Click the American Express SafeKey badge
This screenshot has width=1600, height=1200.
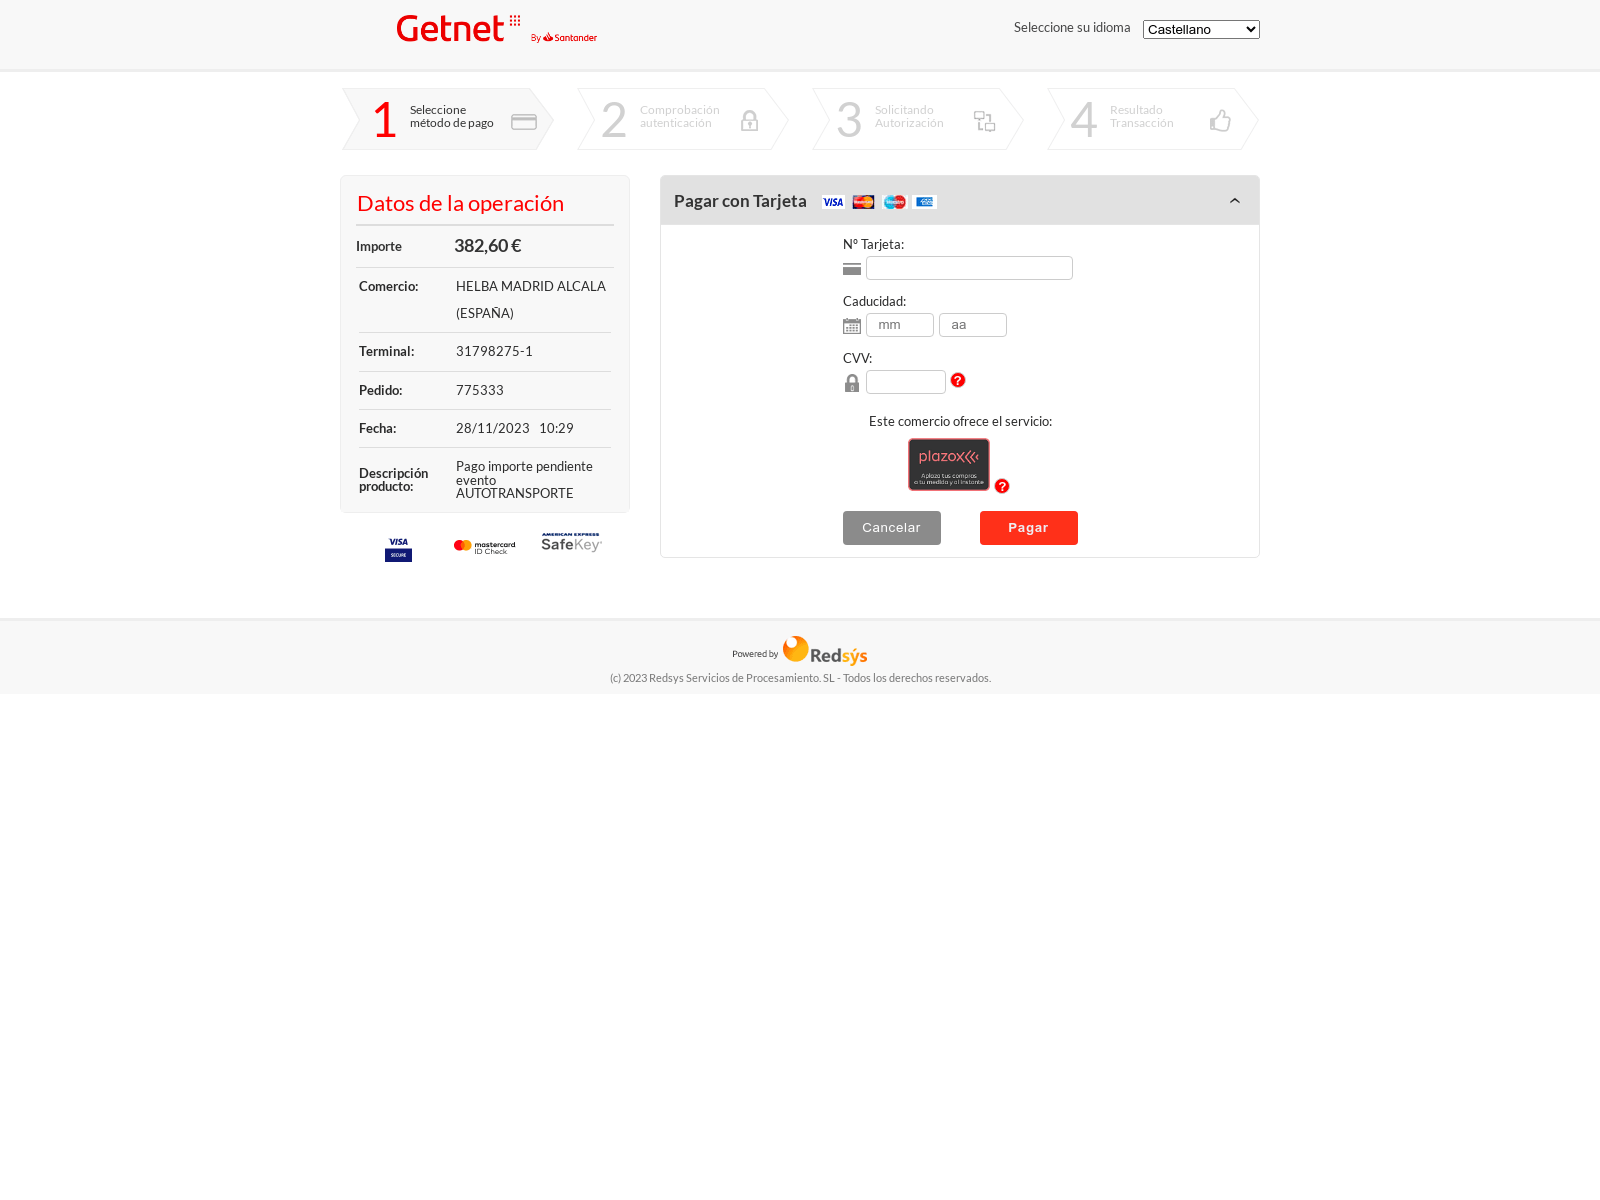pos(572,542)
